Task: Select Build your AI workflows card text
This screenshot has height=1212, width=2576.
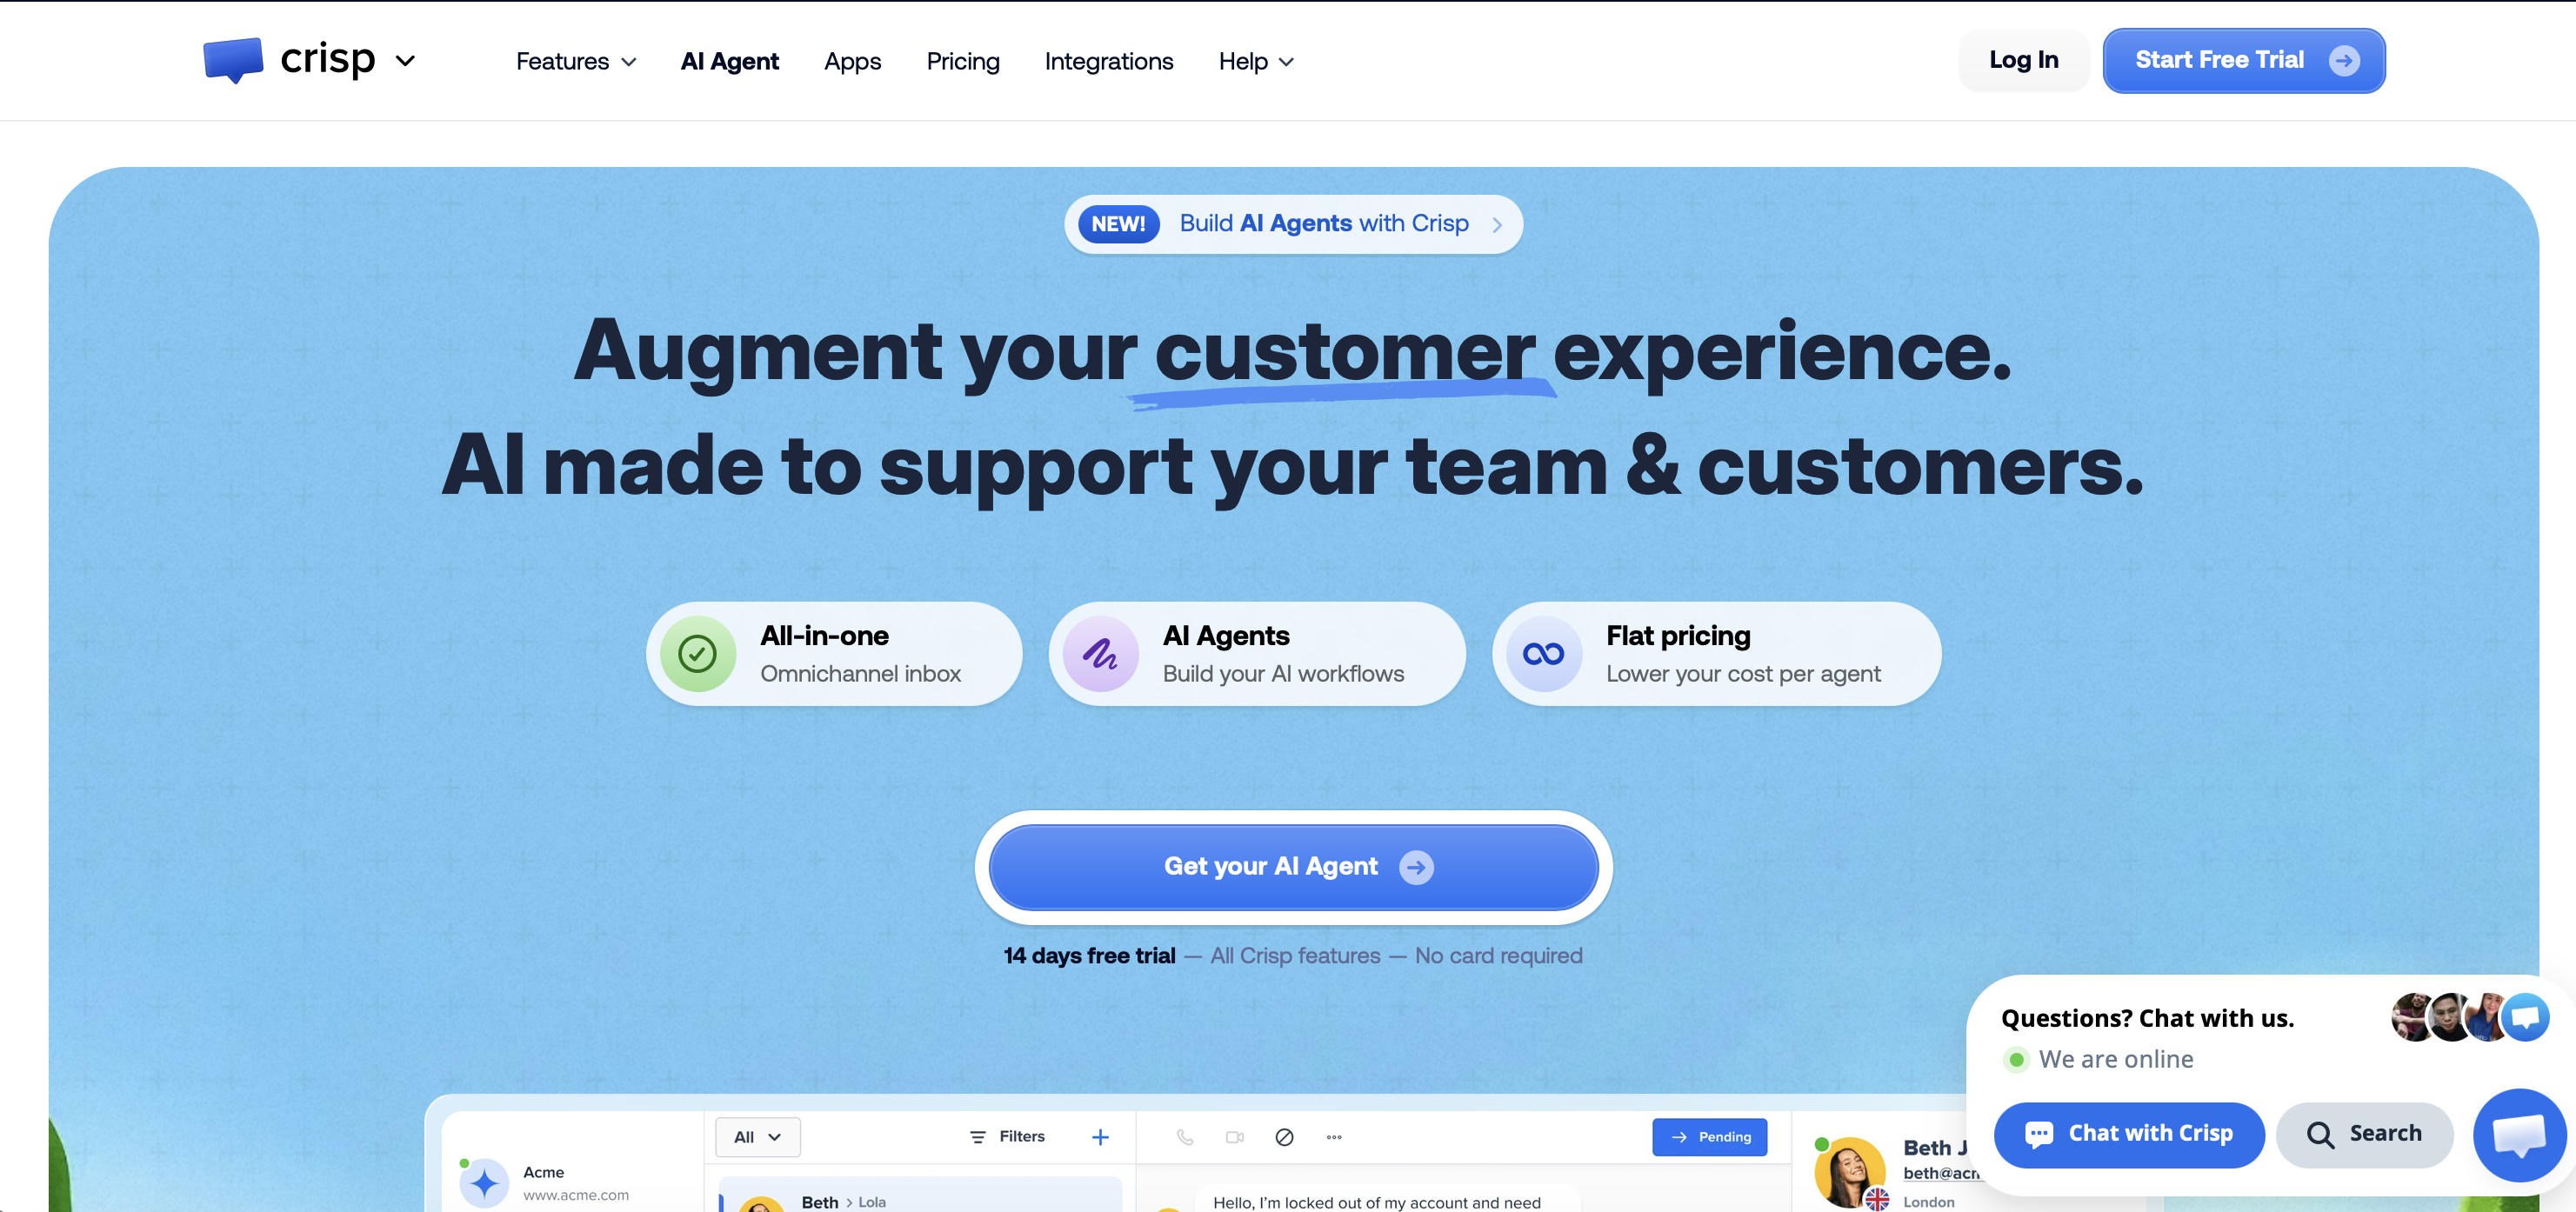Action: pos(1283,674)
